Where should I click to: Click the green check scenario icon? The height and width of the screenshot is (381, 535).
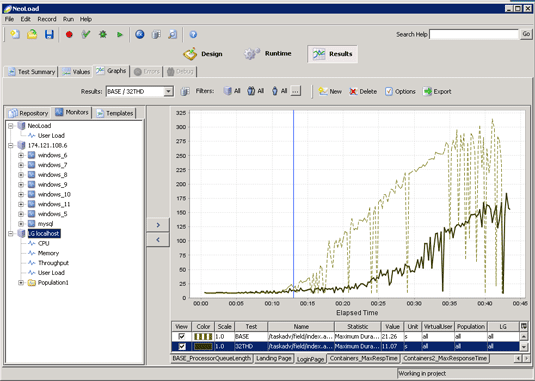coord(86,34)
